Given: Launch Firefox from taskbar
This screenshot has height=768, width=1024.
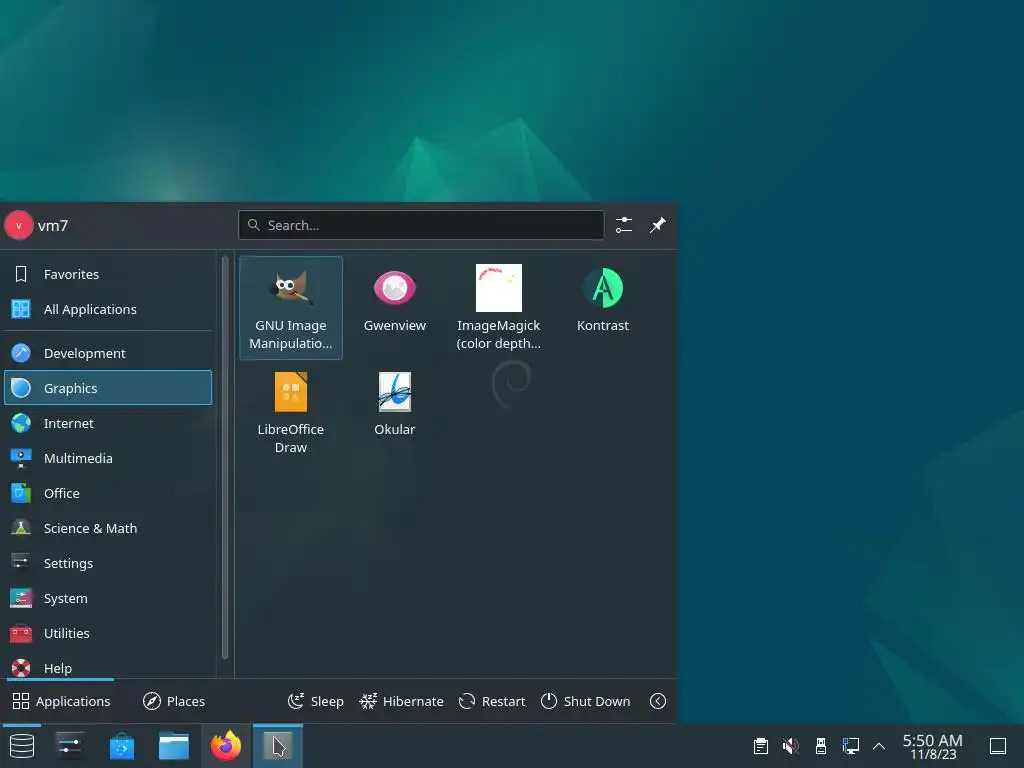Looking at the screenshot, I should click(x=226, y=746).
